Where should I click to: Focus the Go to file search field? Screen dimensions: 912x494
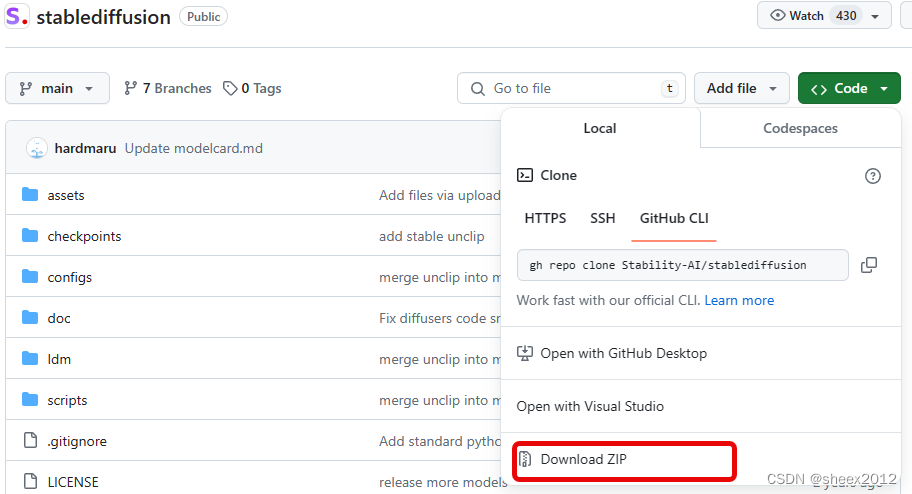pos(570,88)
